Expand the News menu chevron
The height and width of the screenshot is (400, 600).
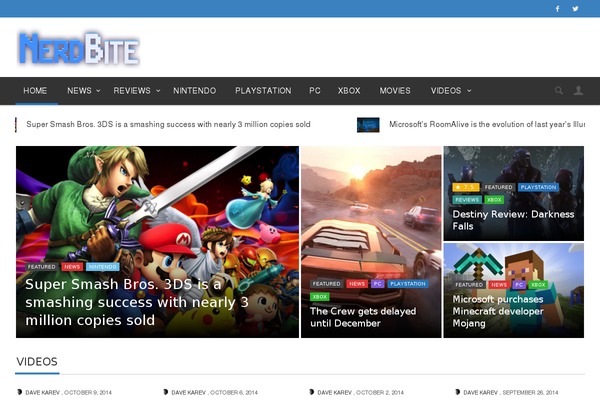click(98, 91)
